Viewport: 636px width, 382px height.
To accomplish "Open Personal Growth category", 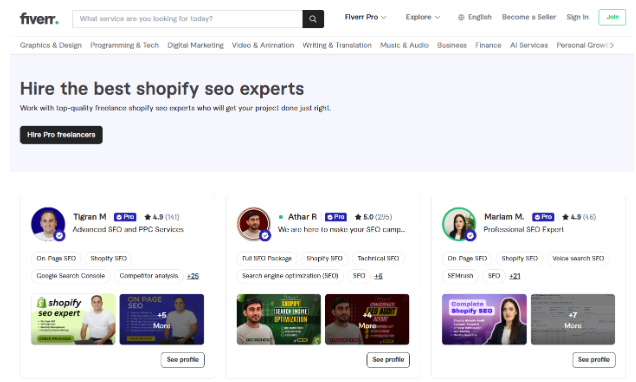I will click(582, 45).
